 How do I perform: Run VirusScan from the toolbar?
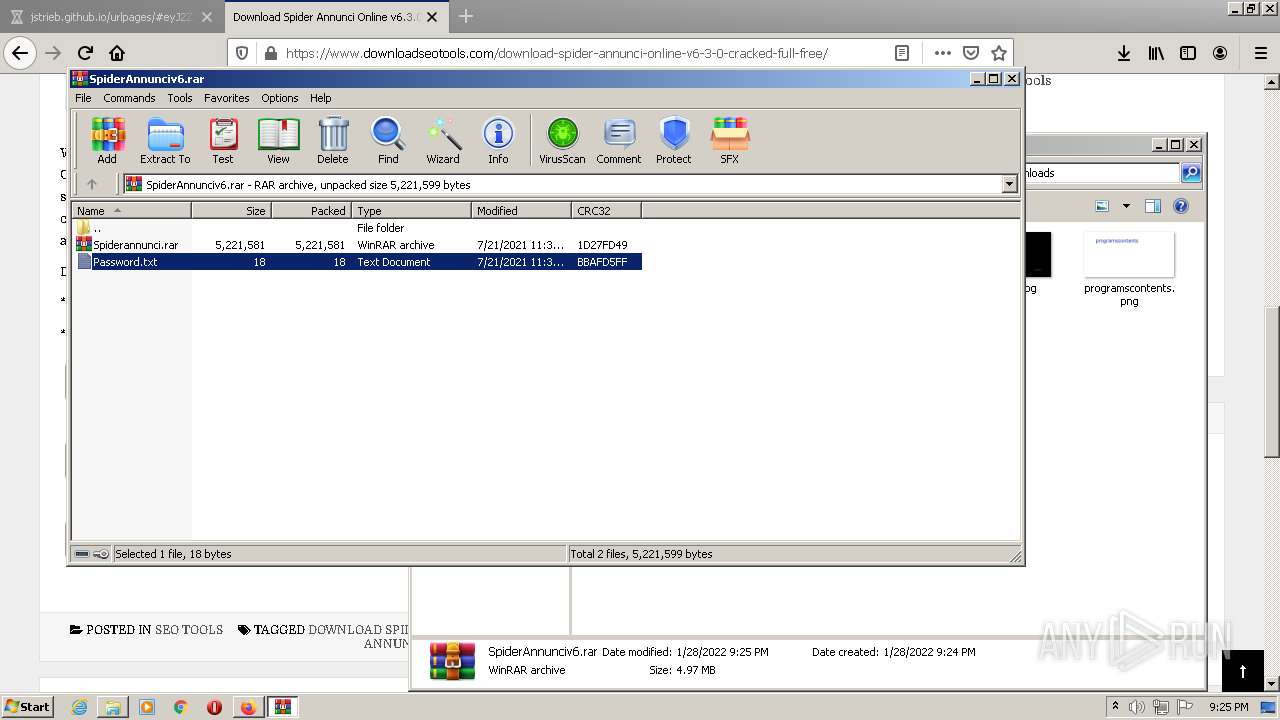point(562,140)
